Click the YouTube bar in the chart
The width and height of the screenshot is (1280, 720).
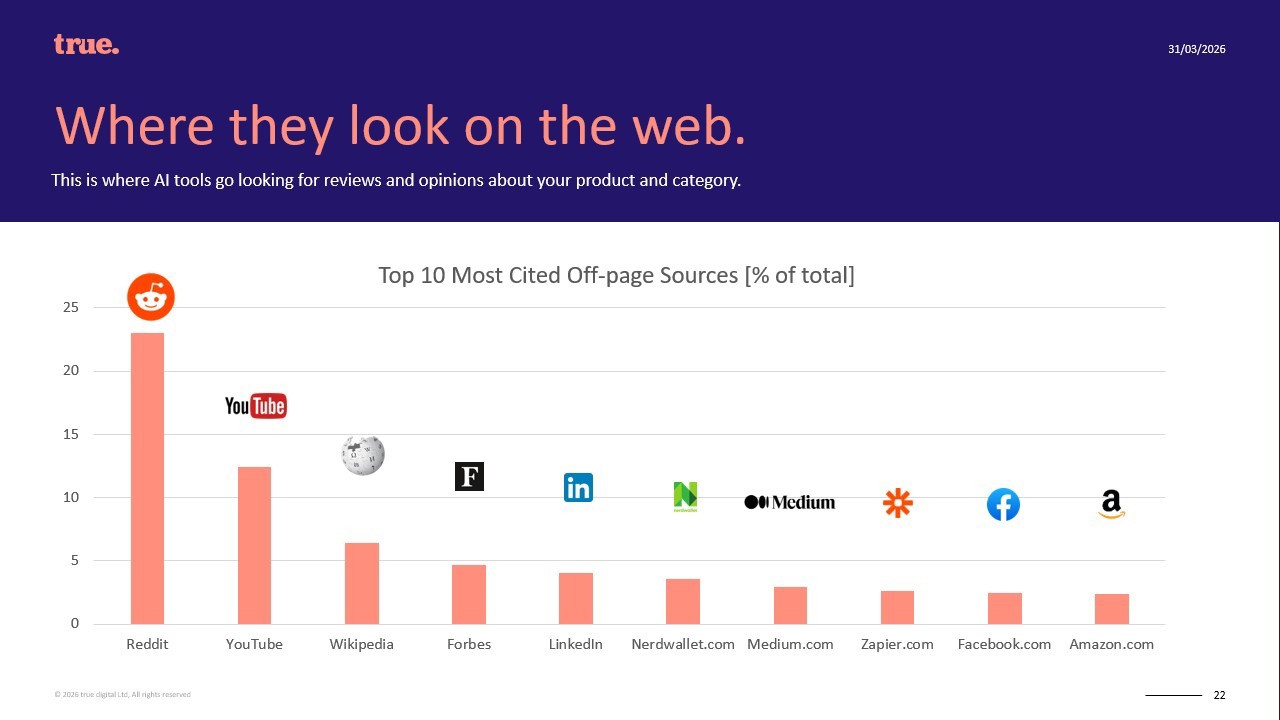tap(254, 545)
